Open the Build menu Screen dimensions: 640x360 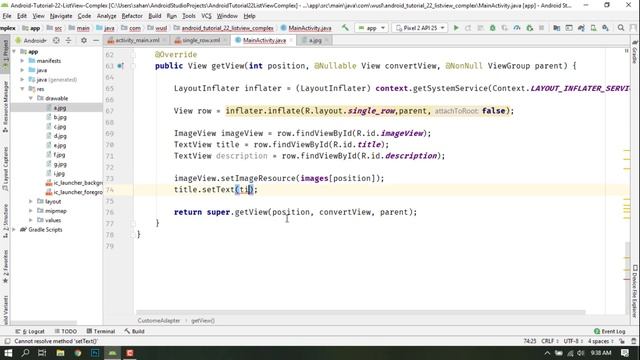(x=155, y=16)
